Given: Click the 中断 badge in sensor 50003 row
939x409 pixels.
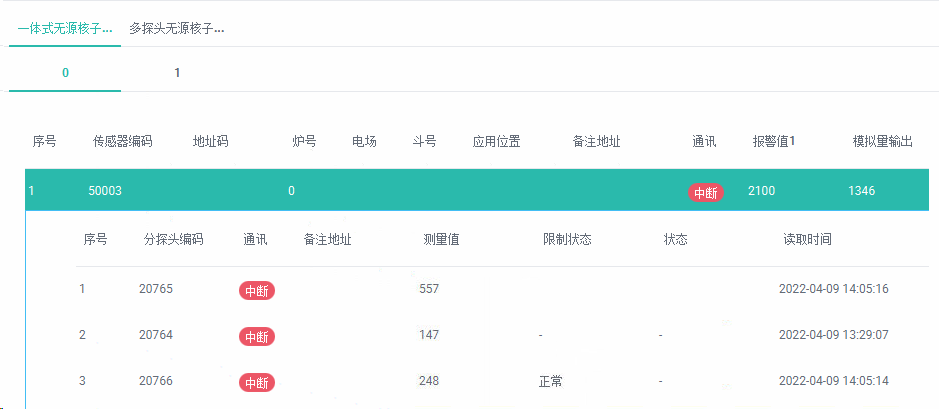Looking at the screenshot, I should (706, 193).
